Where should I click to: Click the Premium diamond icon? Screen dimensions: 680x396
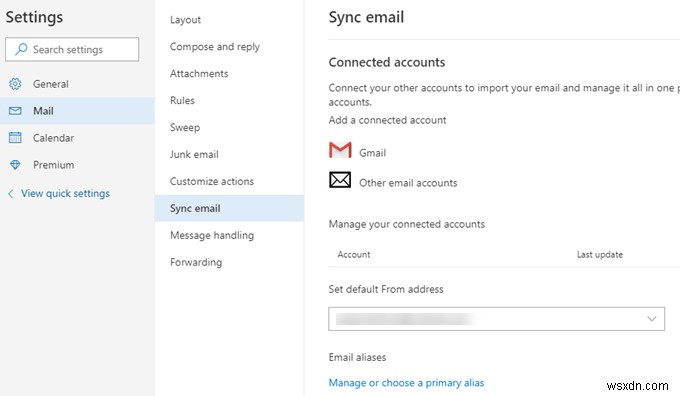15,165
